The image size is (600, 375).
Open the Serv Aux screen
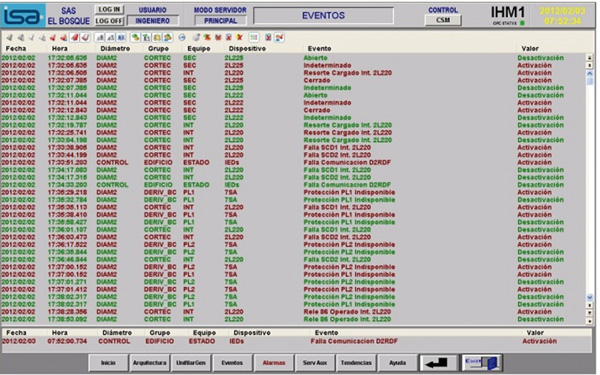pos(315,362)
